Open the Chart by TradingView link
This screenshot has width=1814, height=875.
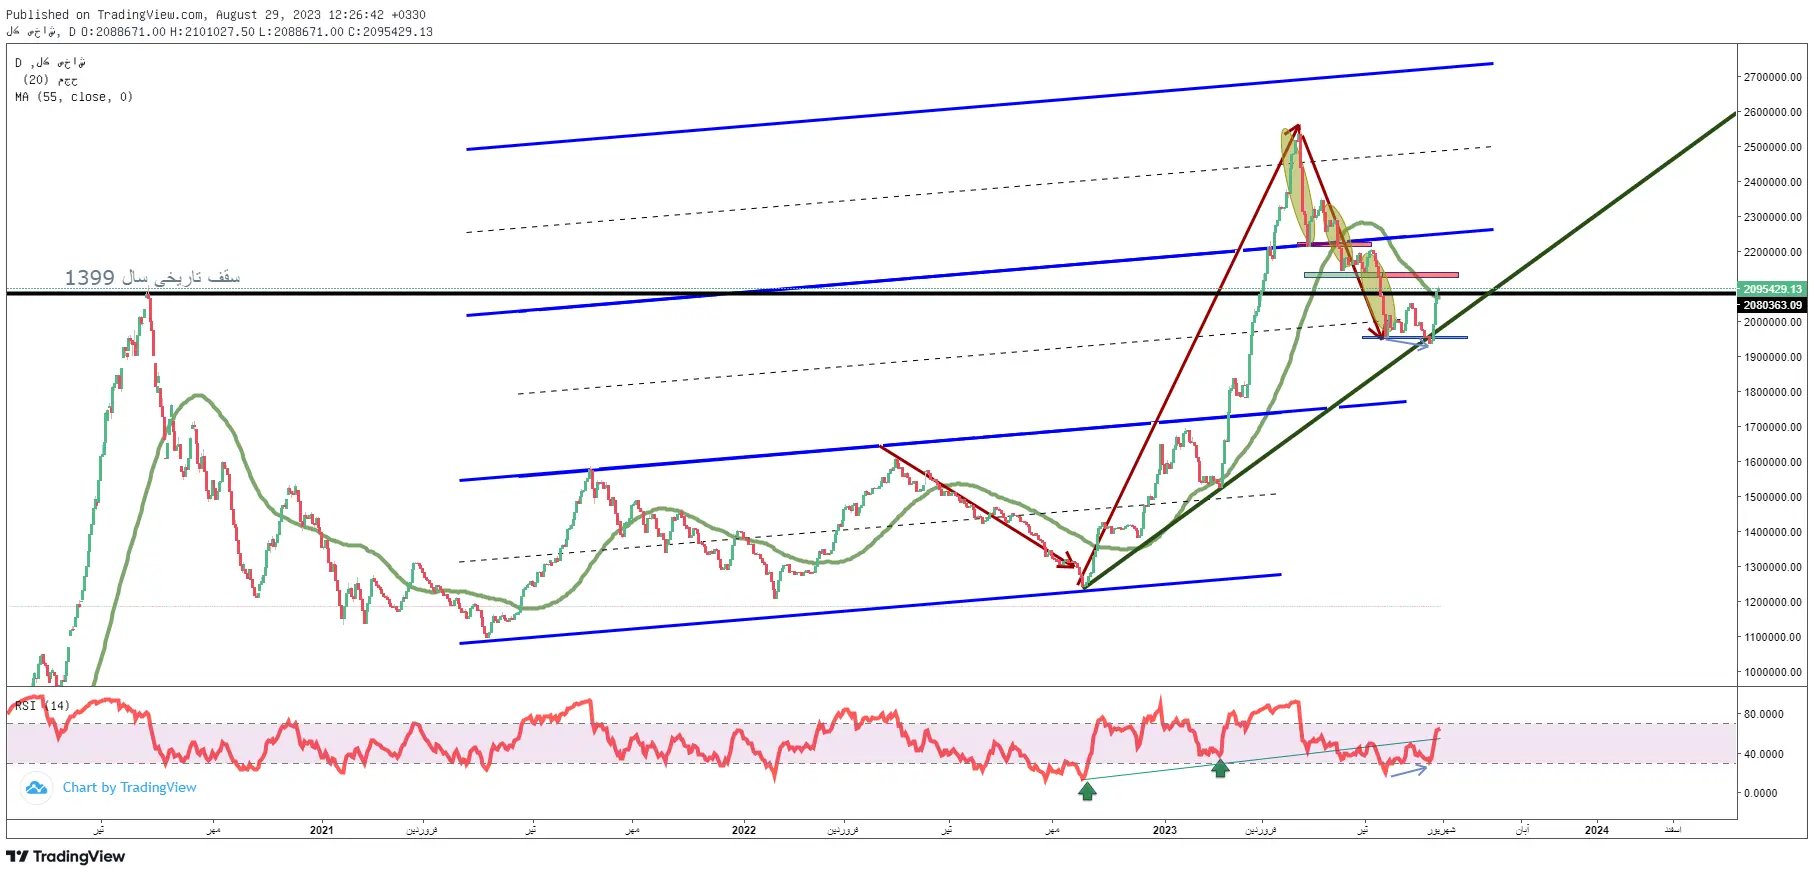point(130,788)
